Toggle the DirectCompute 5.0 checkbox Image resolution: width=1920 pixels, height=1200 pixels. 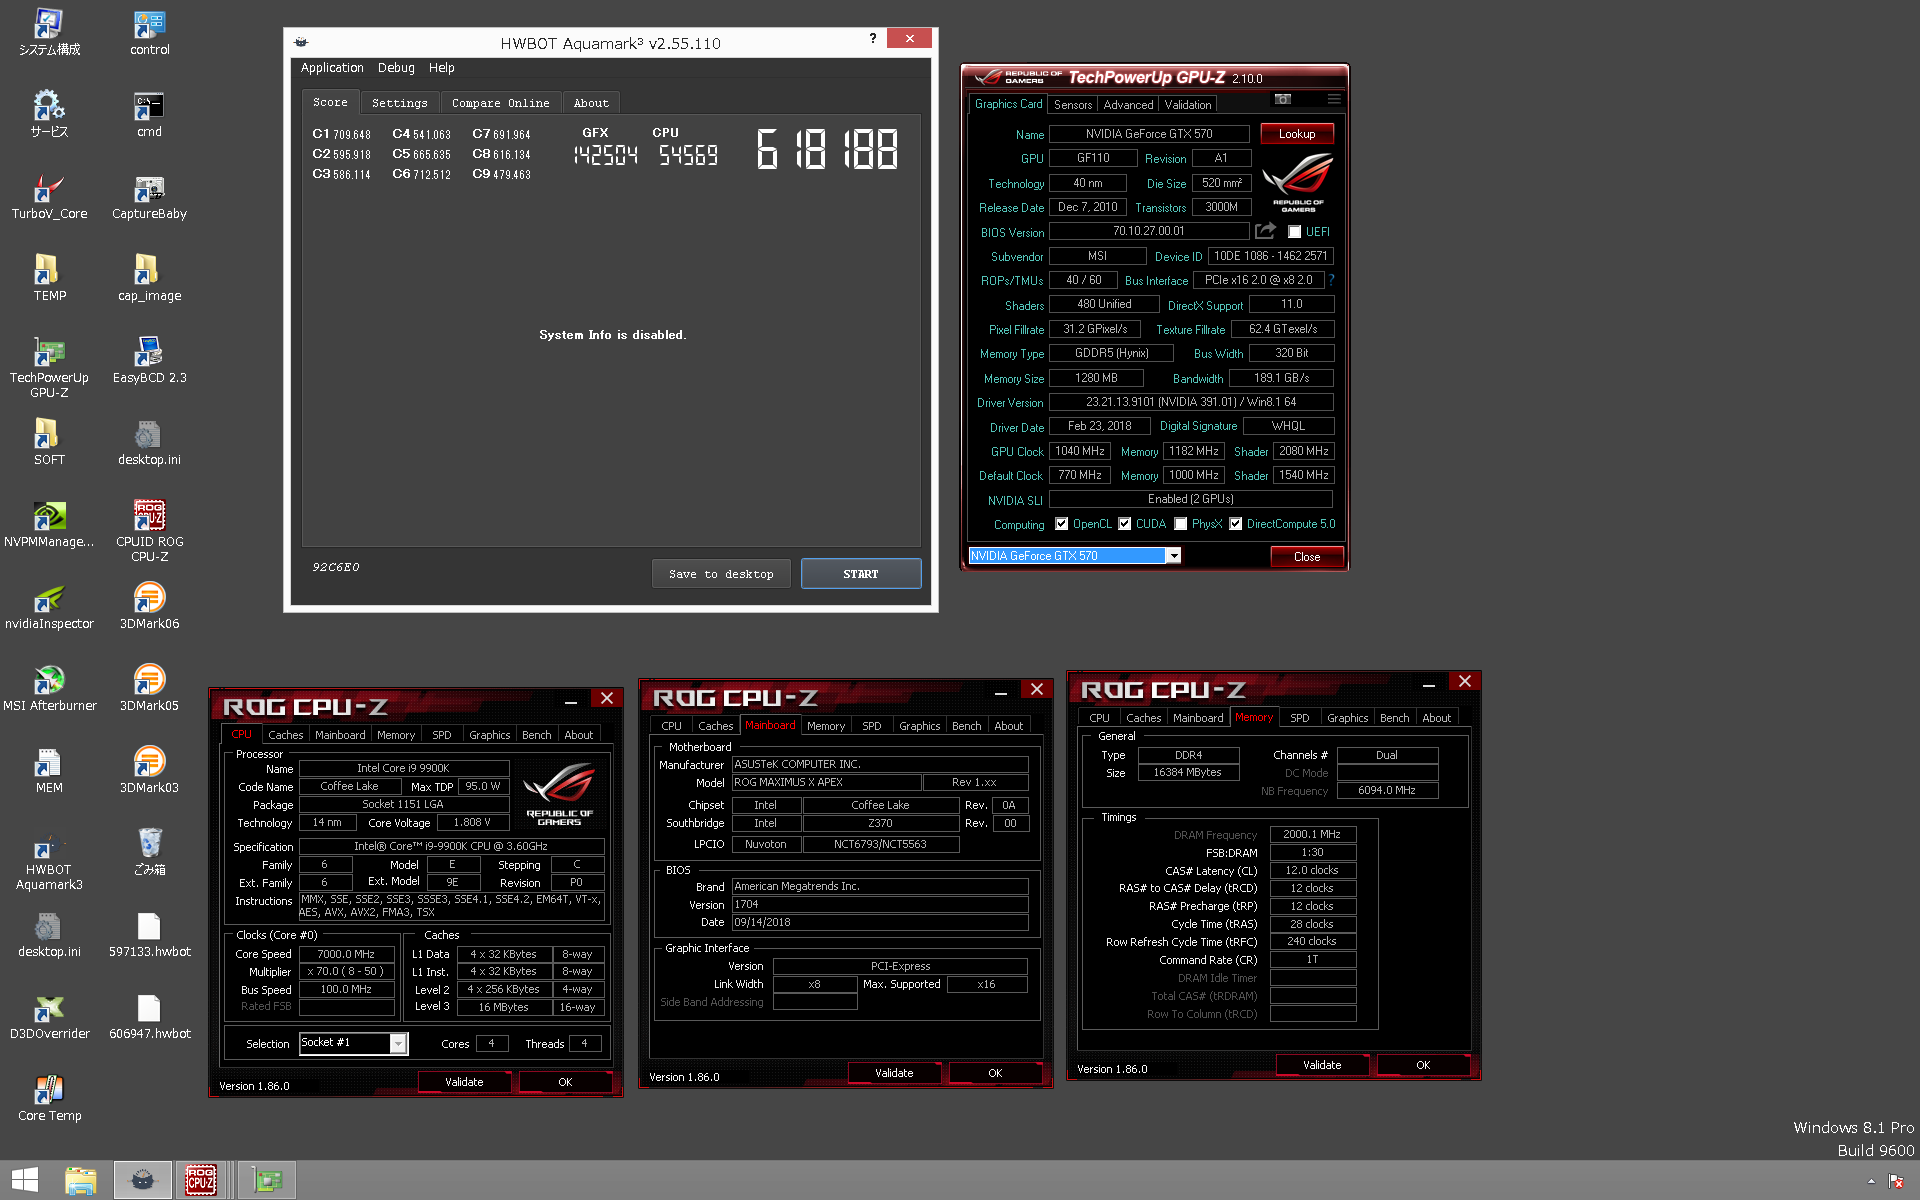click(x=1236, y=524)
